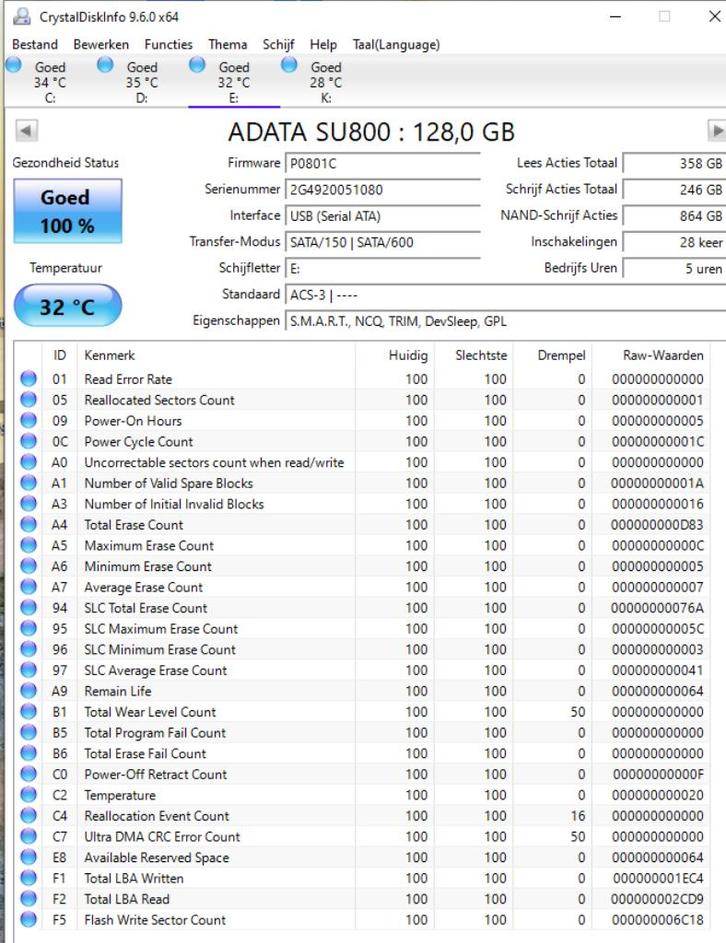The height and width of the screenshot is (943, 726).
Task: Select the Total Program Fail Count row
Action: point(362,733)
